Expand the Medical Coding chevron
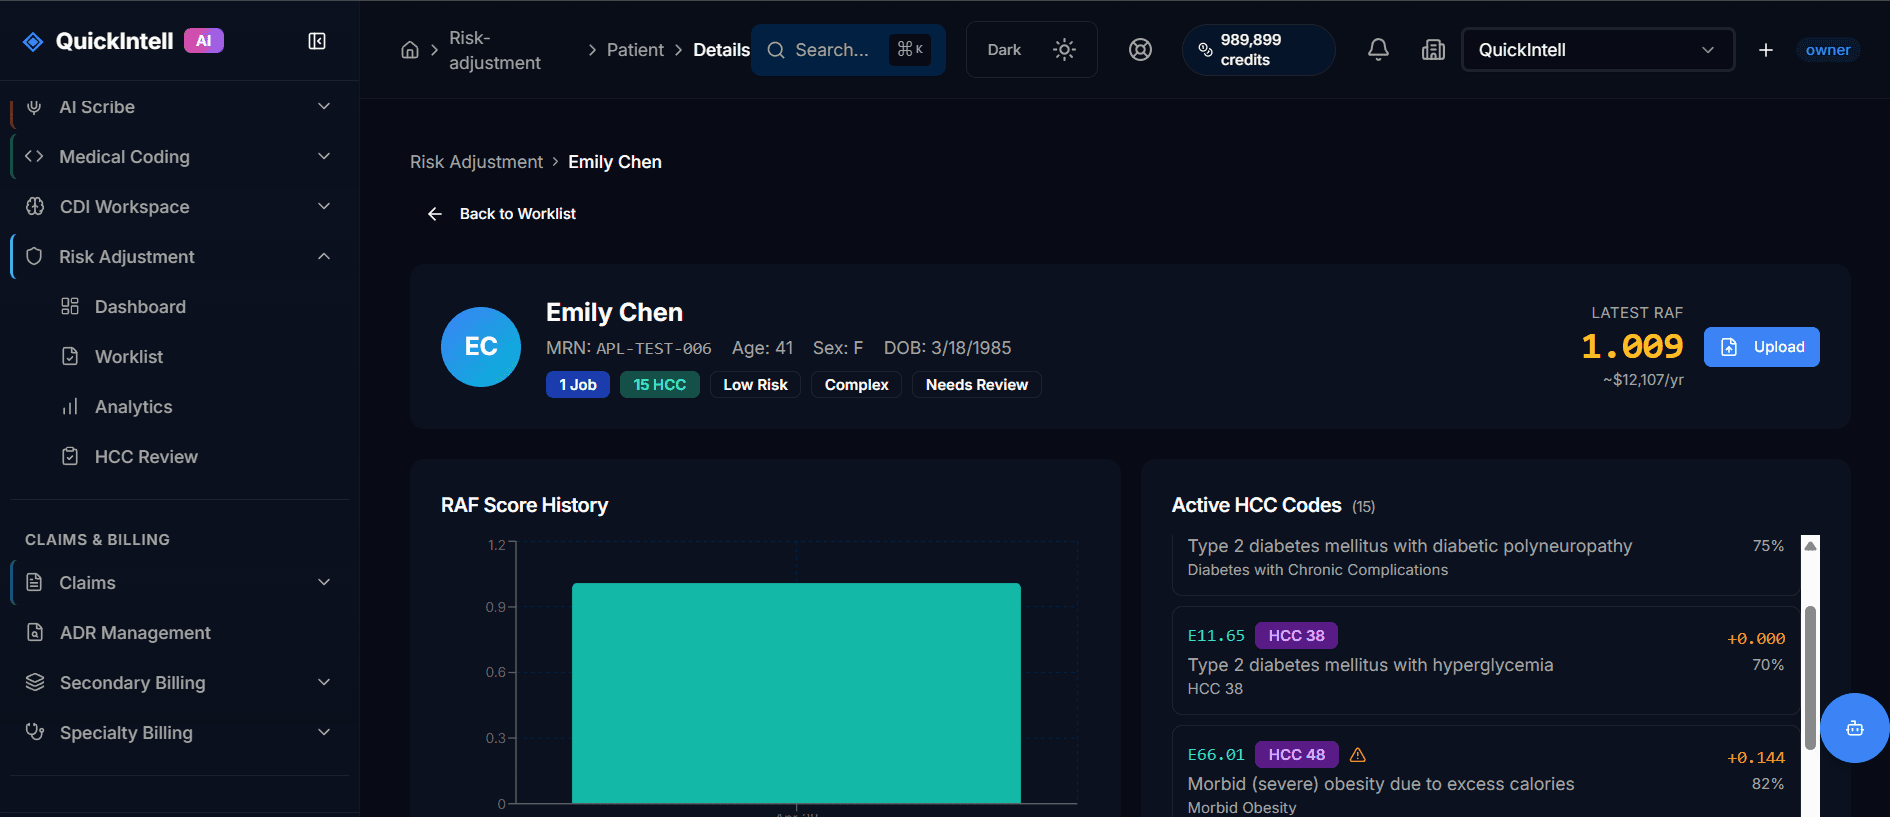This screenshot has height=817, width=1890. click(x=324, y=157)
